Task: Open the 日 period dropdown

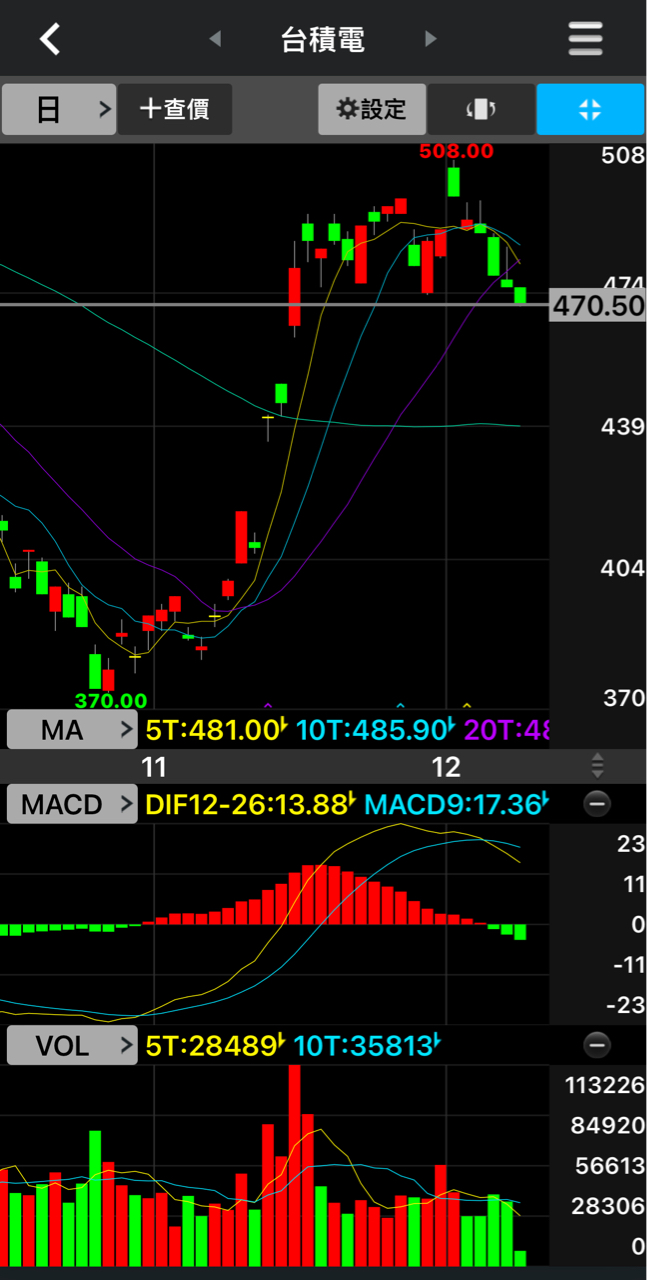Action: (59, 109)
